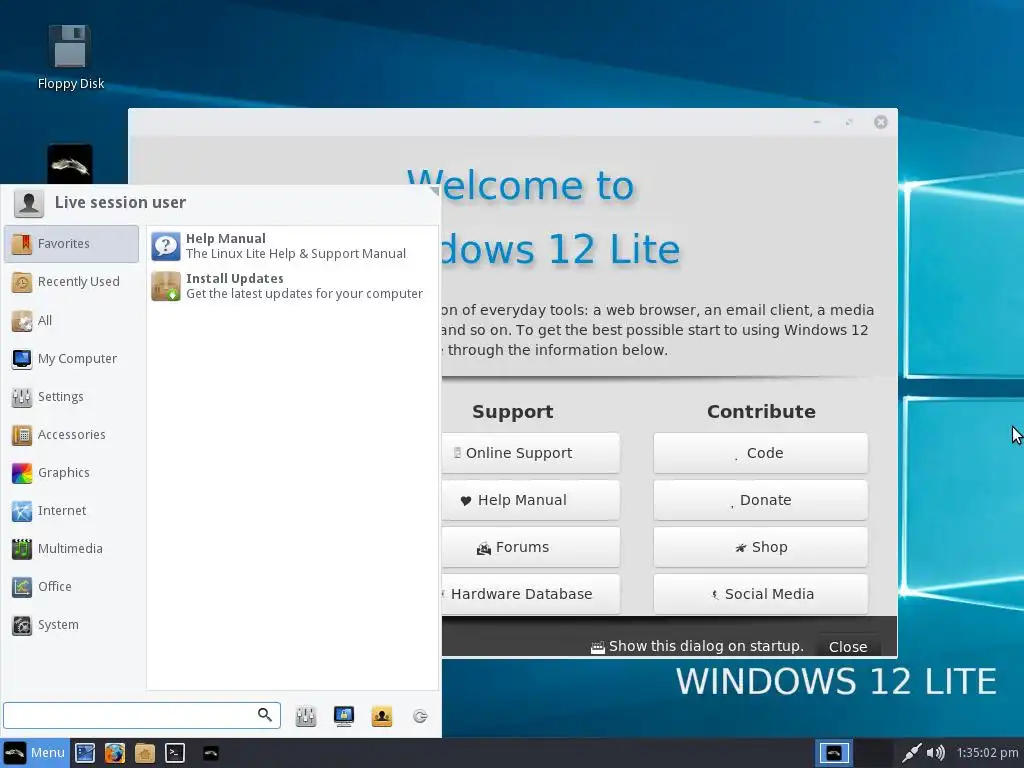Click the log out power icon
Image resolution: width=1024 pixels, height=768 pixels.
coord(420,716)
